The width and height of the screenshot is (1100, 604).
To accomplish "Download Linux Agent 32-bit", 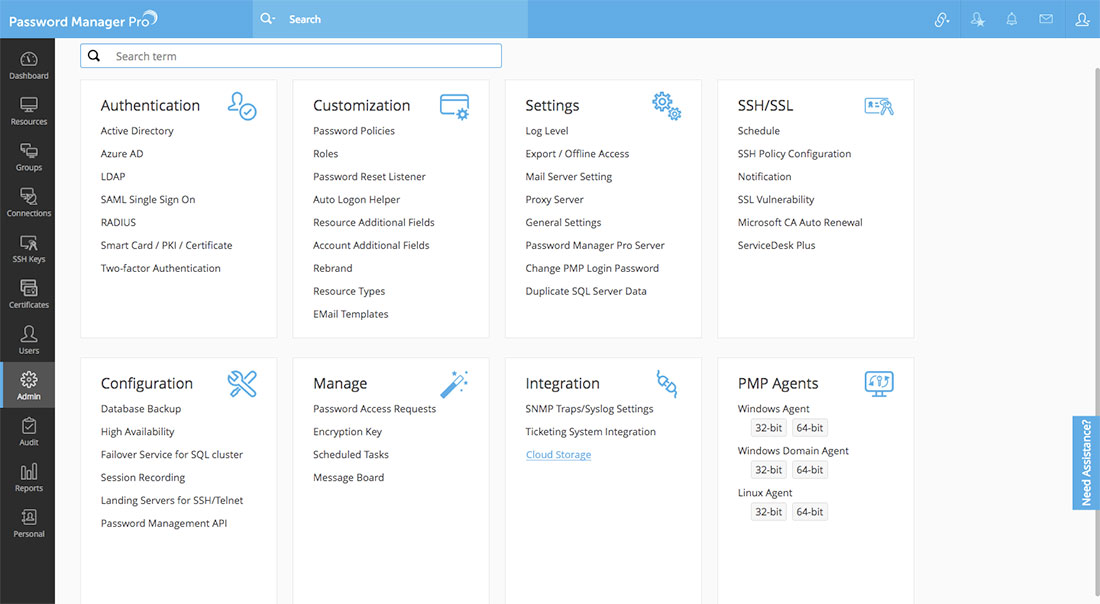I will click(768, 512).
